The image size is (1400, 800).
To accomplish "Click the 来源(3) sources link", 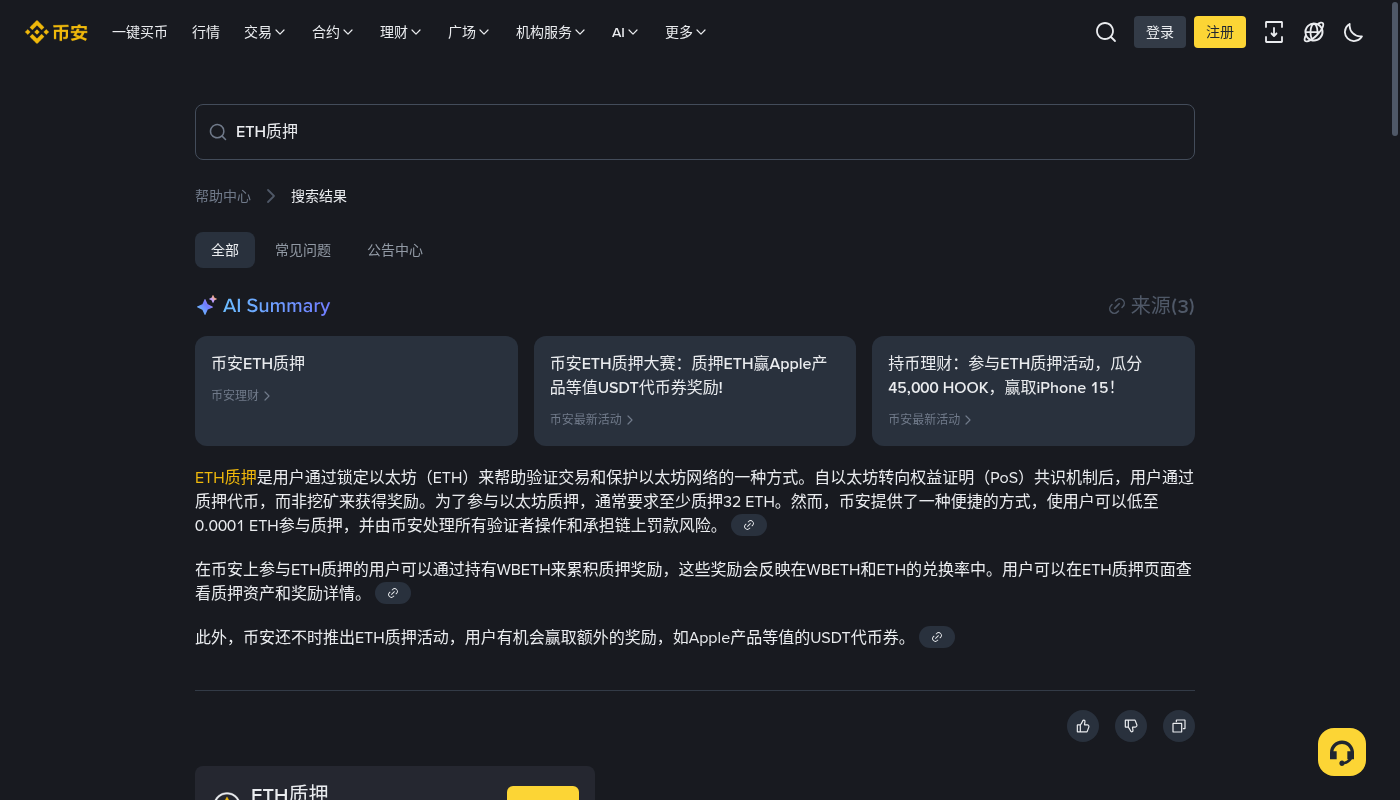I will (x=1152, y=306).
